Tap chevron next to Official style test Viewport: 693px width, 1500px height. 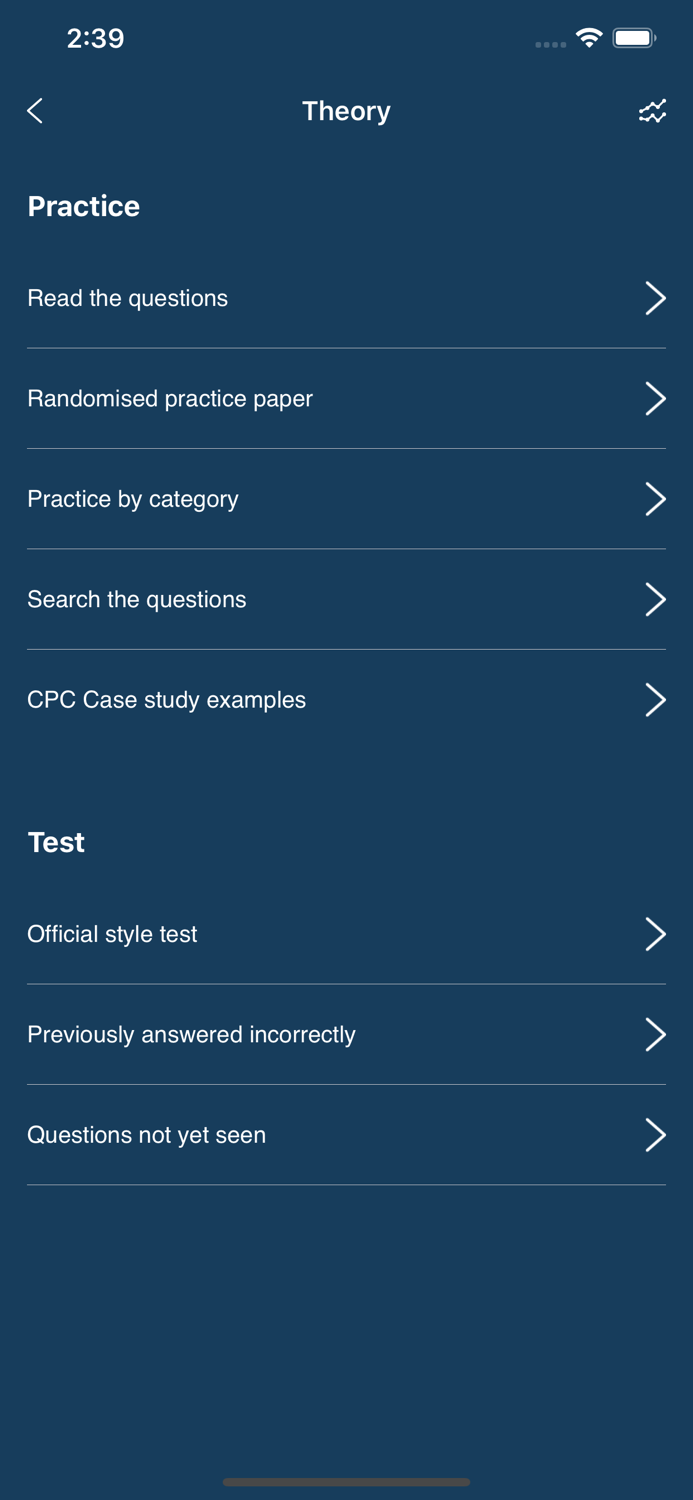point(655,934)
